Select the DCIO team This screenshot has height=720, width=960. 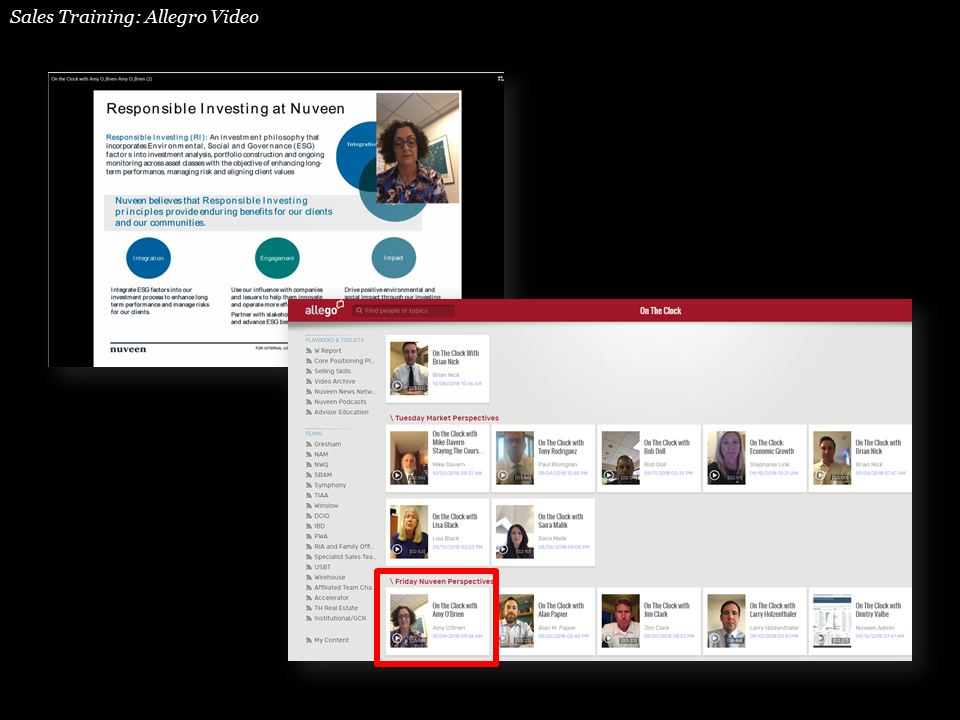tap(321, 516)
